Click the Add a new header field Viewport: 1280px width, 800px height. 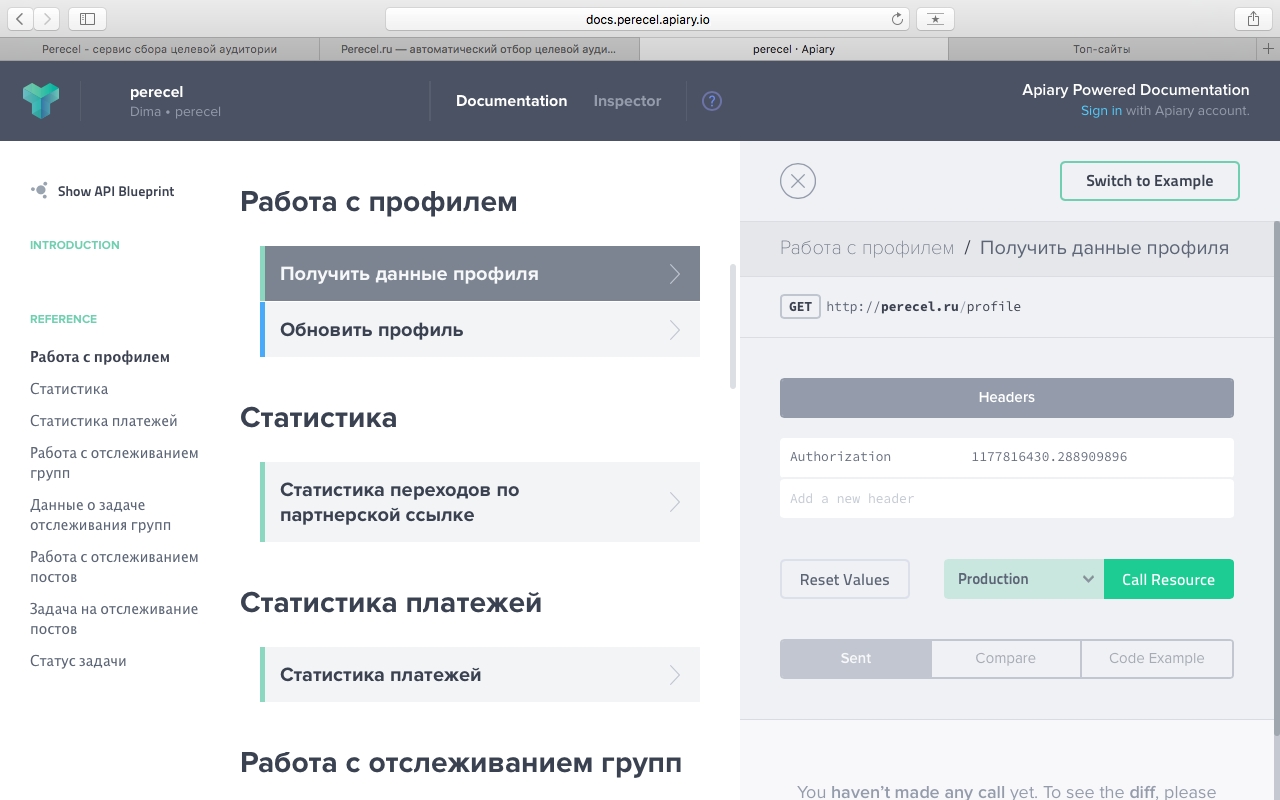(x=1006, y=498)
